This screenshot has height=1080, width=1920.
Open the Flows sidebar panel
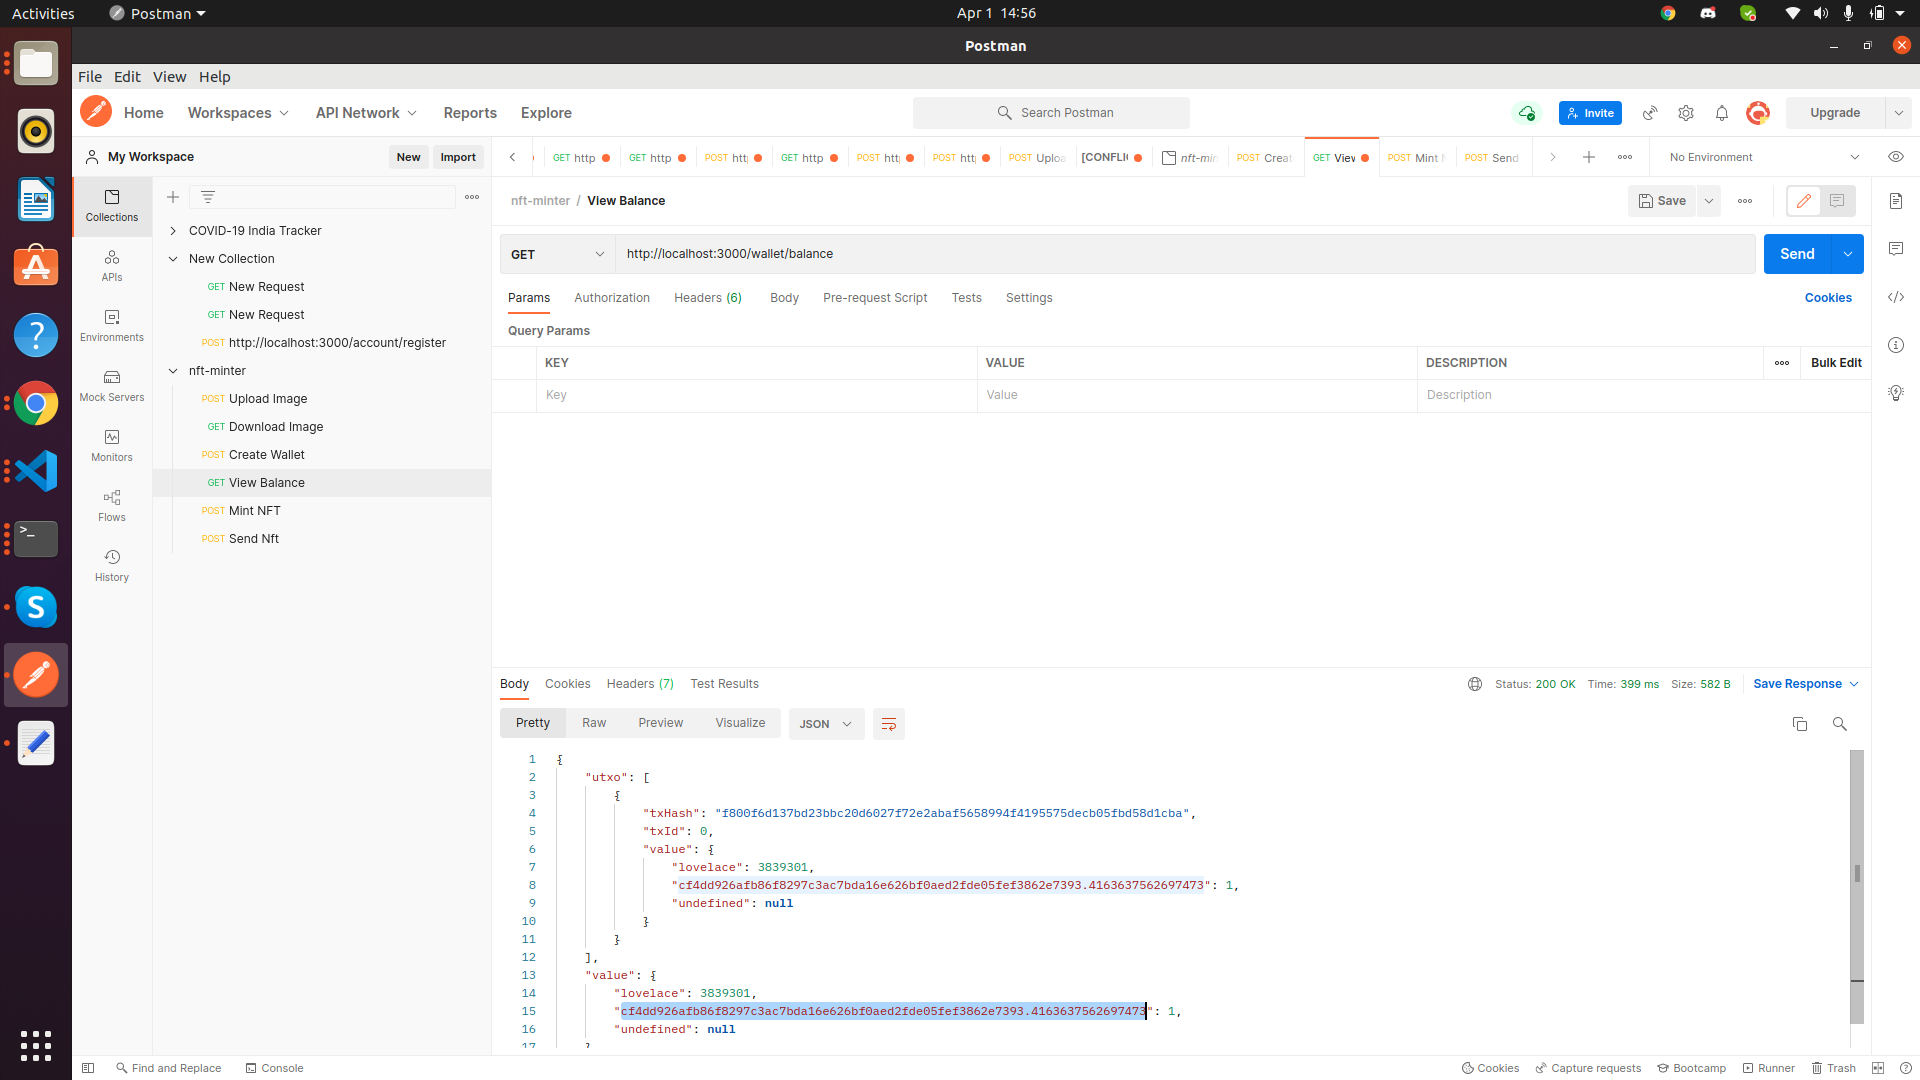pos(112,506)
